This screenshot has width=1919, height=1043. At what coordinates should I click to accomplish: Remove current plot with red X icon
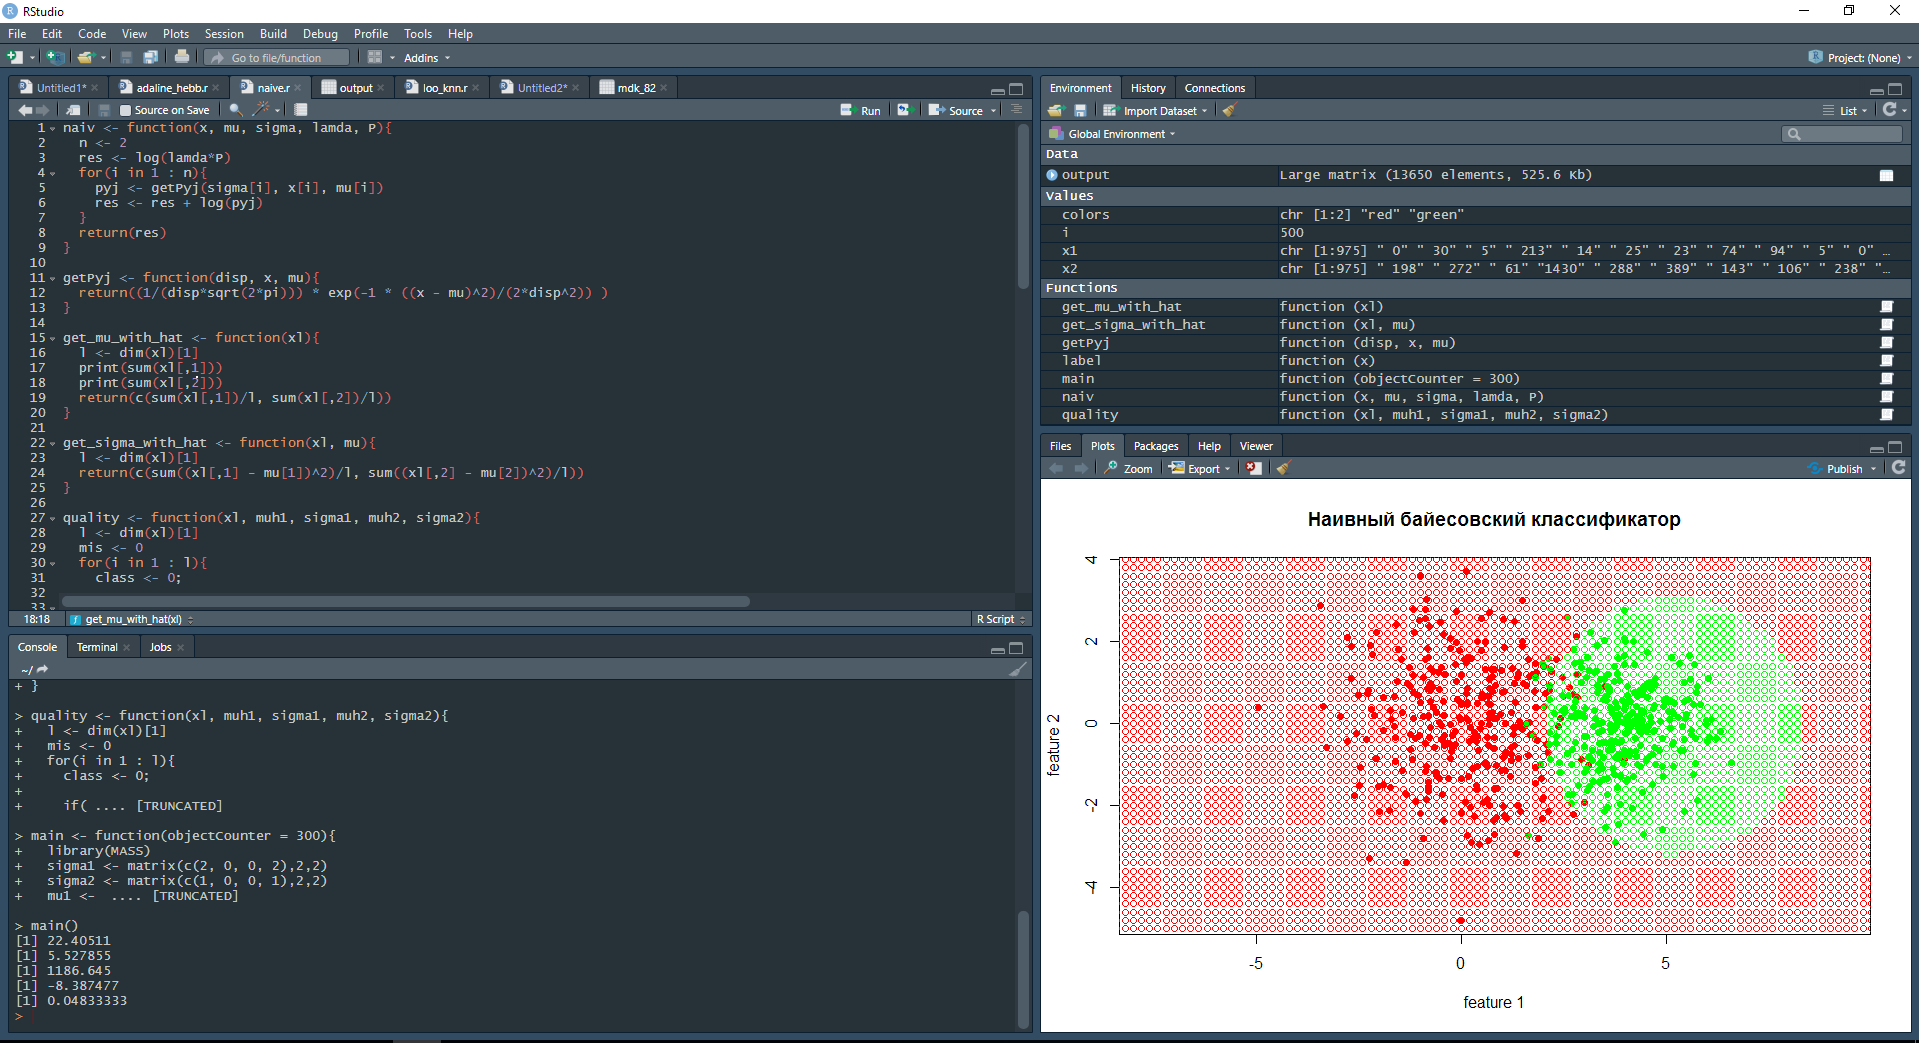click(x=1254, y=468)
